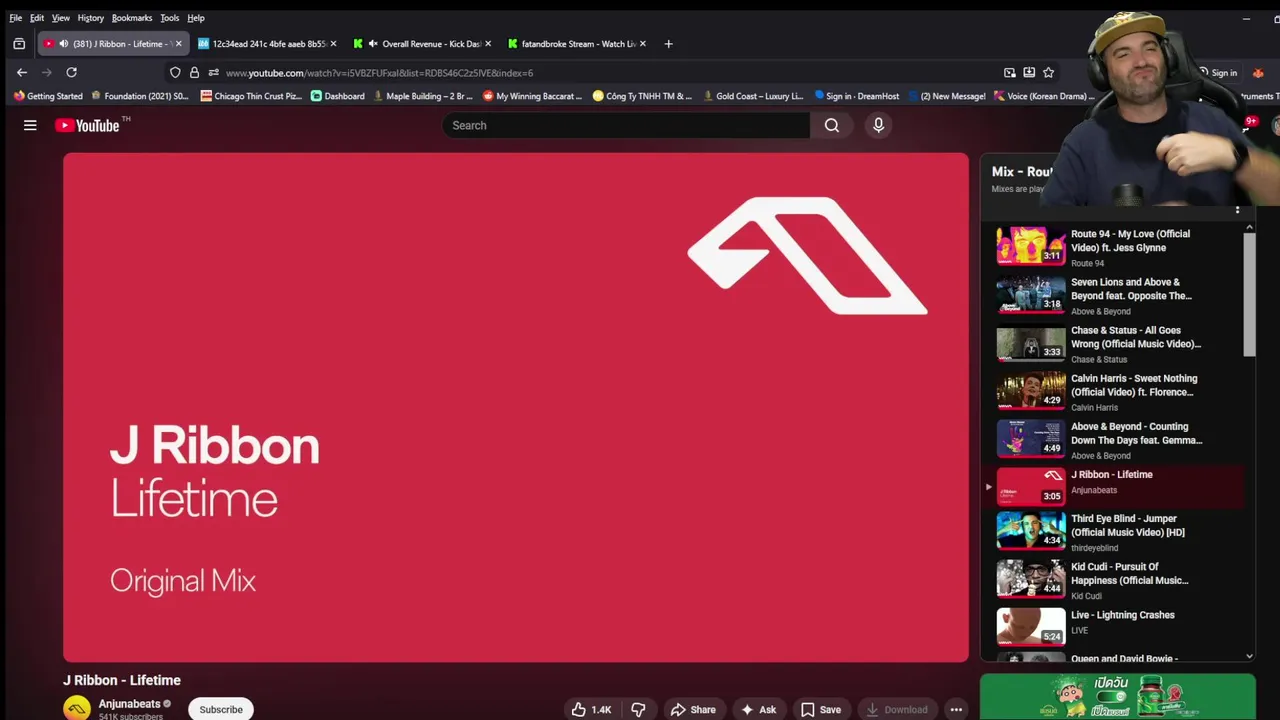Open the Help menu
This screenshot has width=1280, height=720.
pos(196,18)
